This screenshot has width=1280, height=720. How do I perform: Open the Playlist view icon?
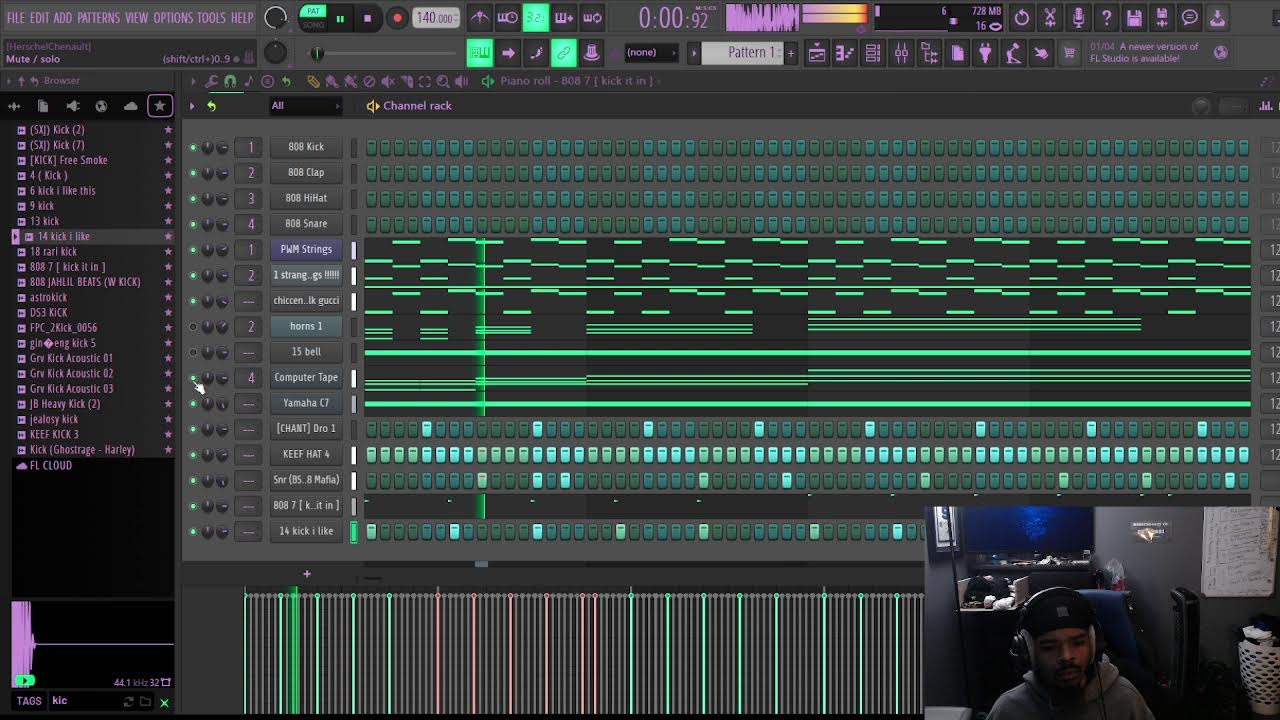[x=817, y=53]
